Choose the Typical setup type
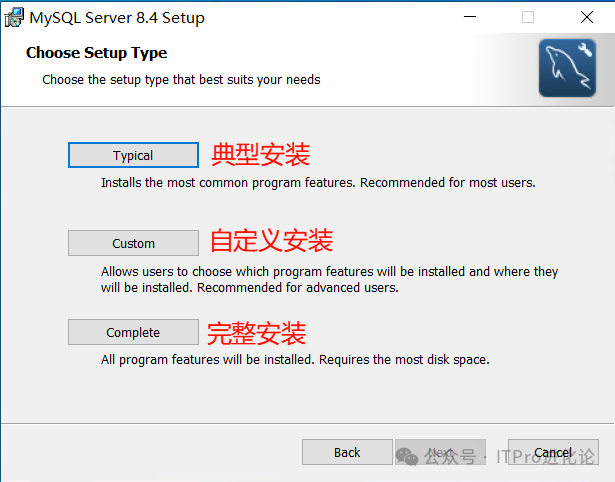 (x=133, y=155)
